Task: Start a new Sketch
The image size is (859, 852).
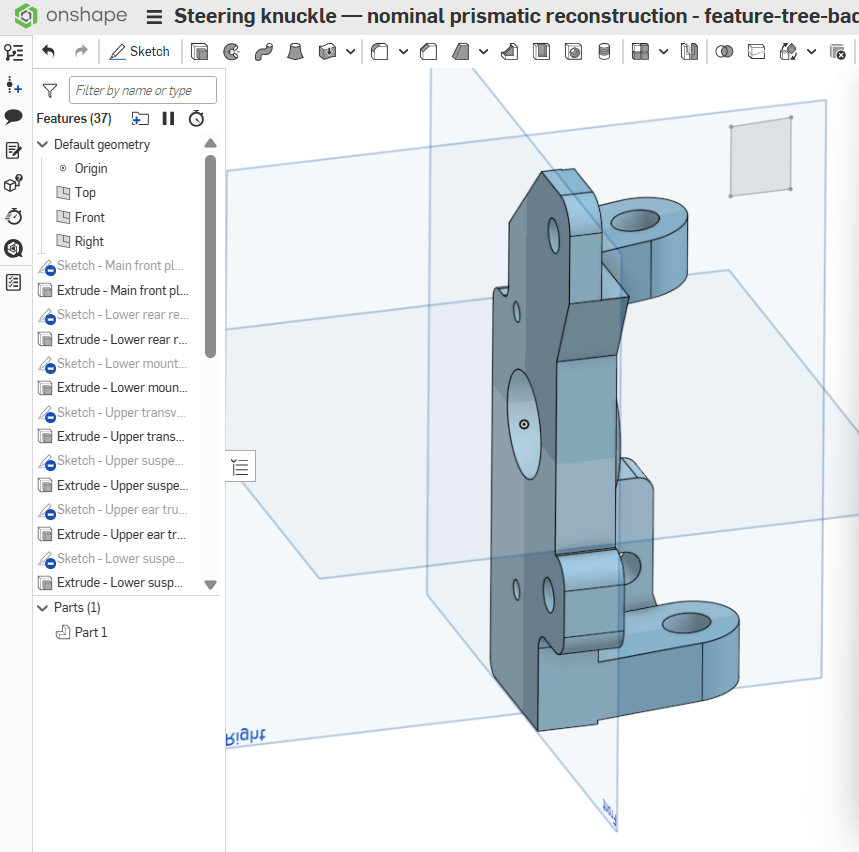Action: pyautogui.click(x=140, y=52)
